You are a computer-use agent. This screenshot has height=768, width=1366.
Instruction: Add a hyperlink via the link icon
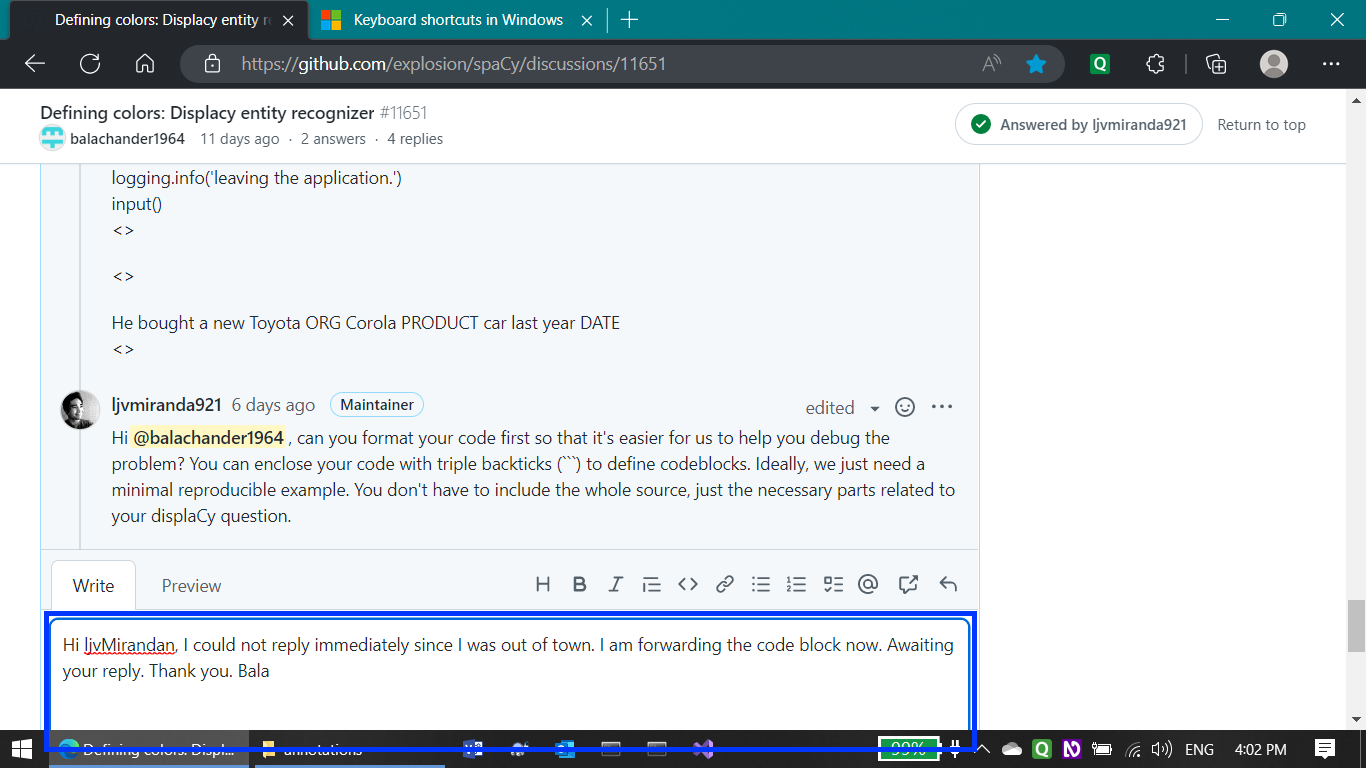[x=725, y=585]
